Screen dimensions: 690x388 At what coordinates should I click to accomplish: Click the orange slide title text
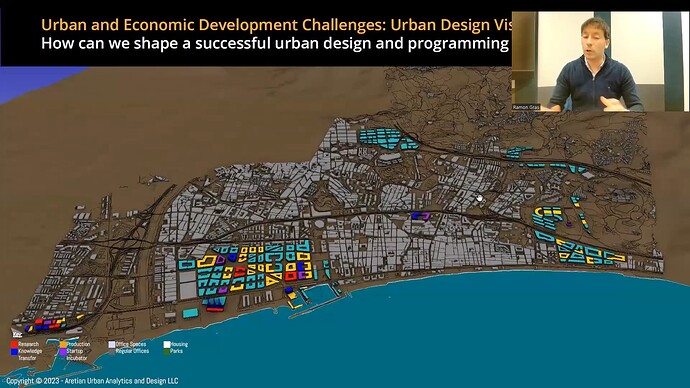(276, 25)
